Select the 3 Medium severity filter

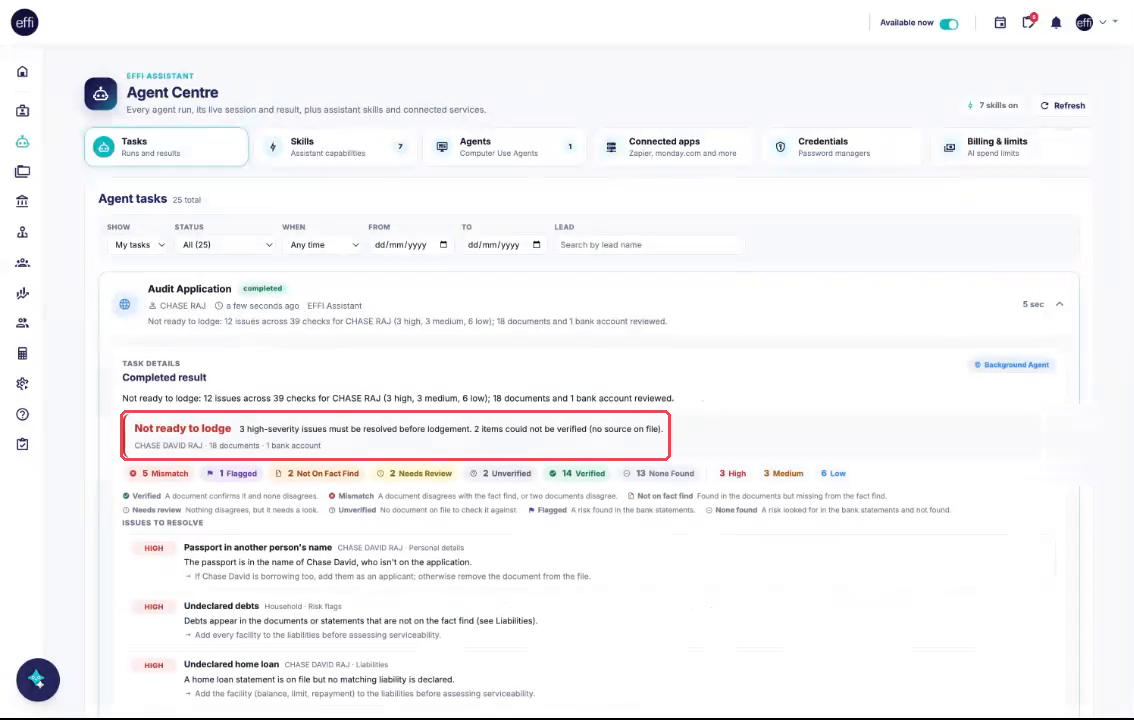pos(783,473)
